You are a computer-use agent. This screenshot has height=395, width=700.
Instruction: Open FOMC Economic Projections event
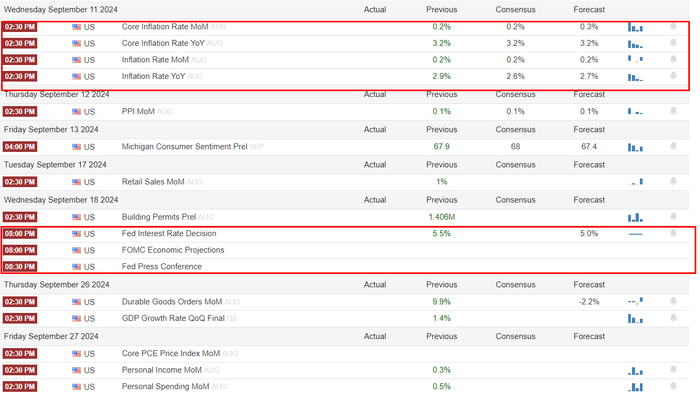point(173,250)
